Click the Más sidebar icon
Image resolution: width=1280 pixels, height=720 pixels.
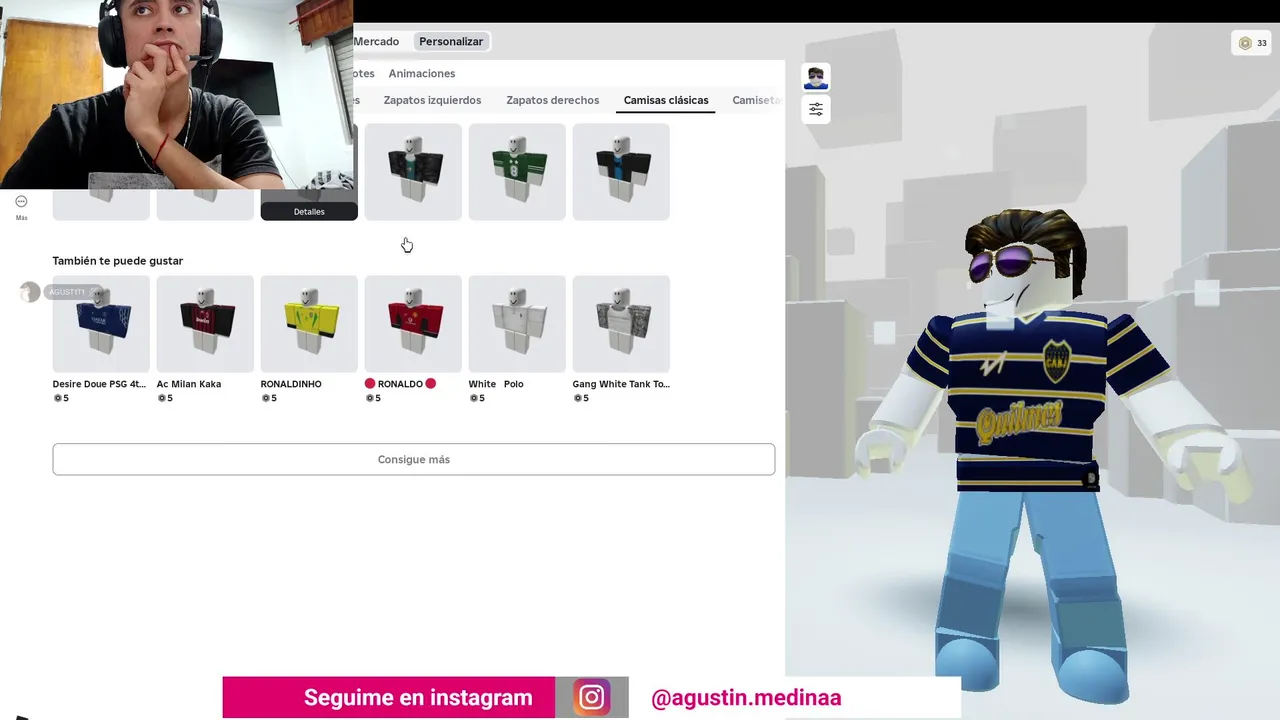(x=21, y=206)
